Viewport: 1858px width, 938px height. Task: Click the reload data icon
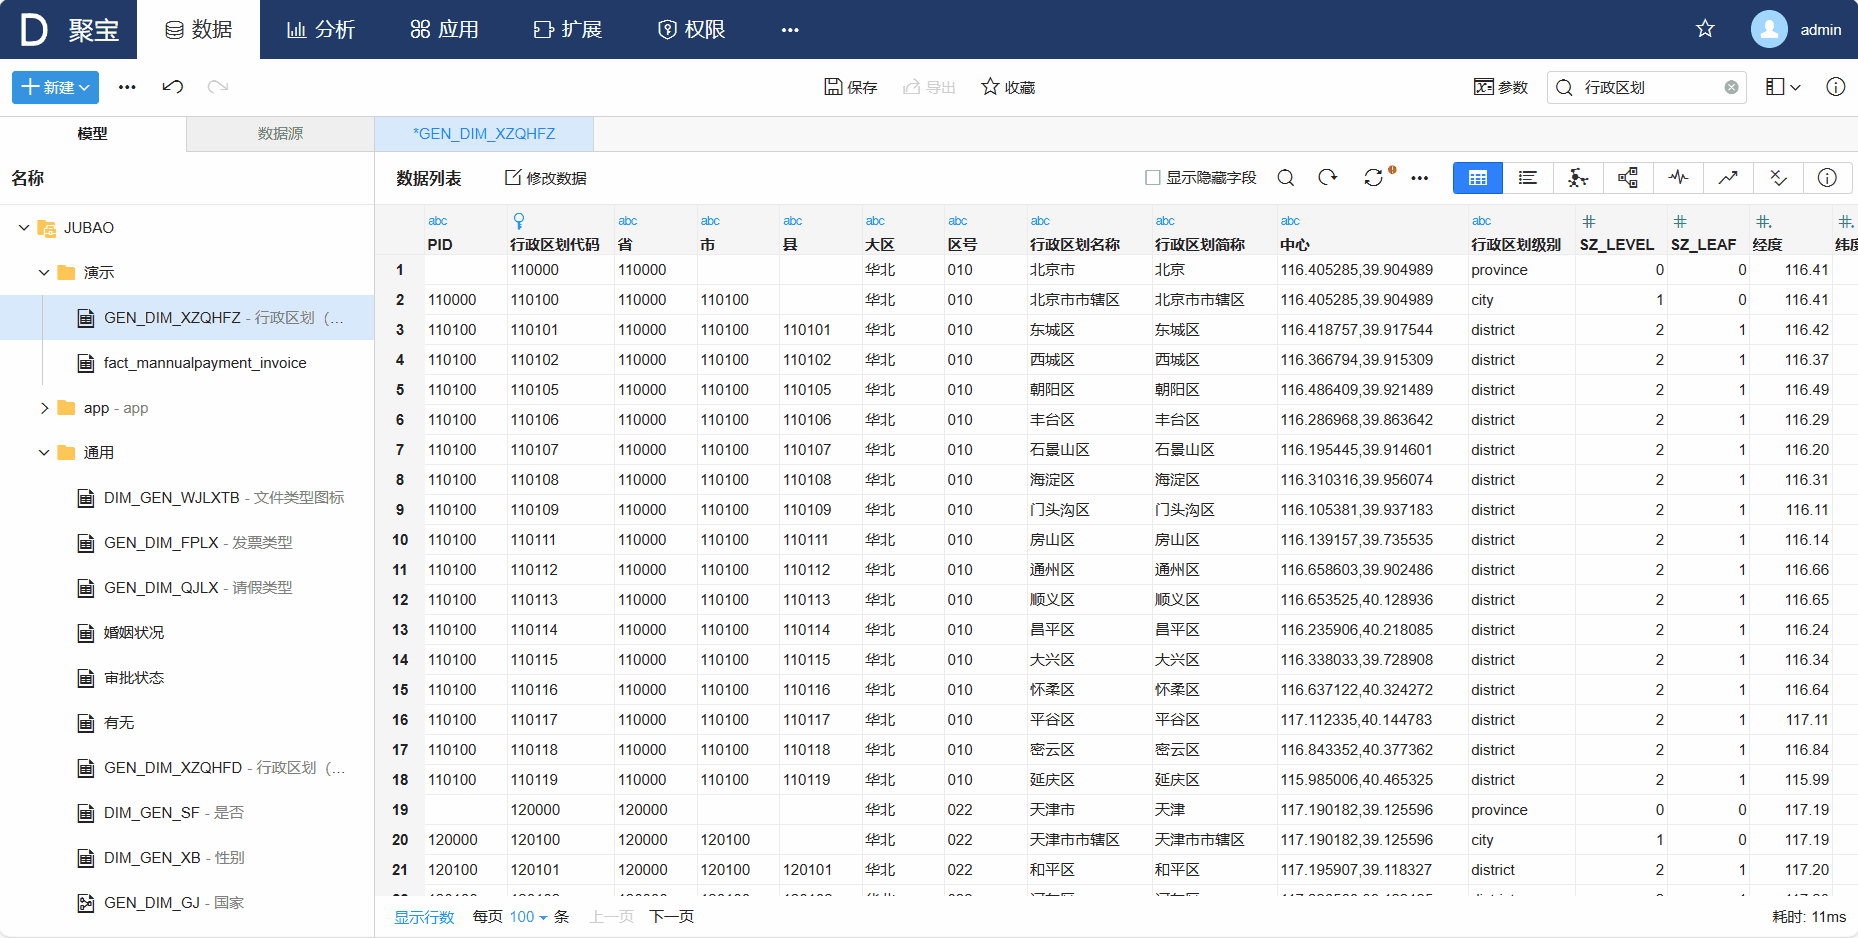pos(1327,178)
